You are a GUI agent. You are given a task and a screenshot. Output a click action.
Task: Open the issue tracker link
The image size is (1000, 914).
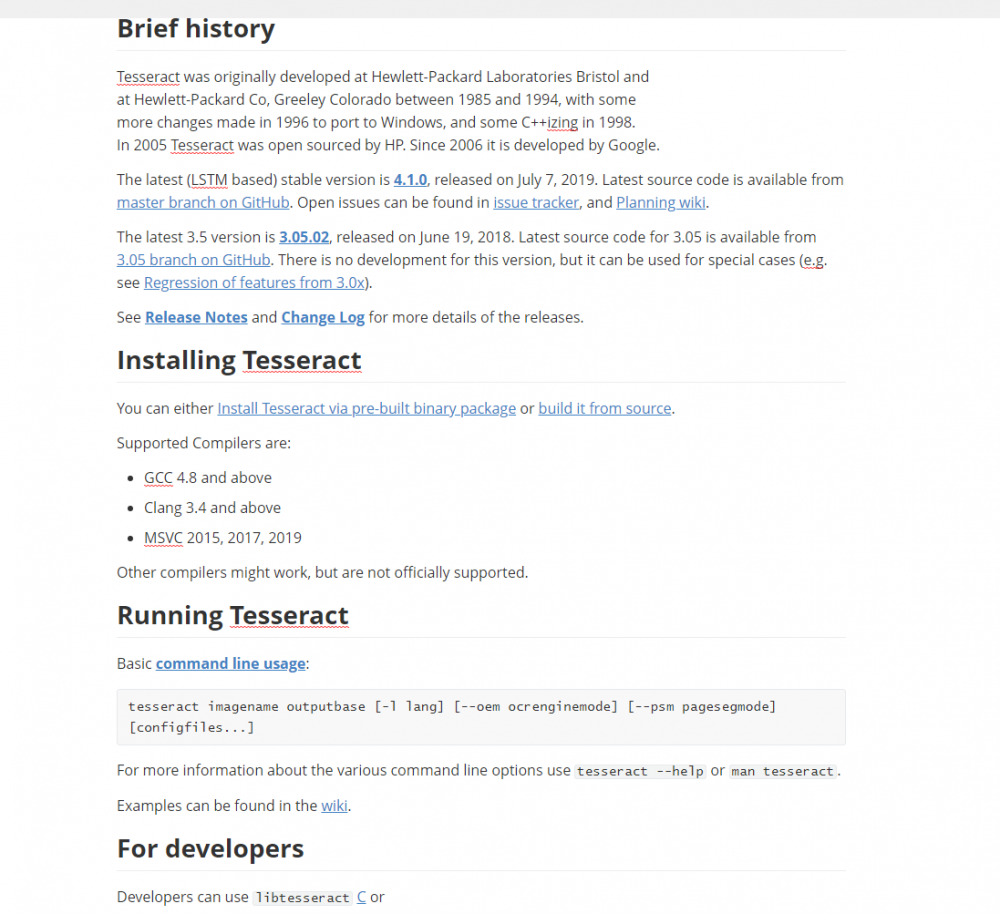(536, 202)
